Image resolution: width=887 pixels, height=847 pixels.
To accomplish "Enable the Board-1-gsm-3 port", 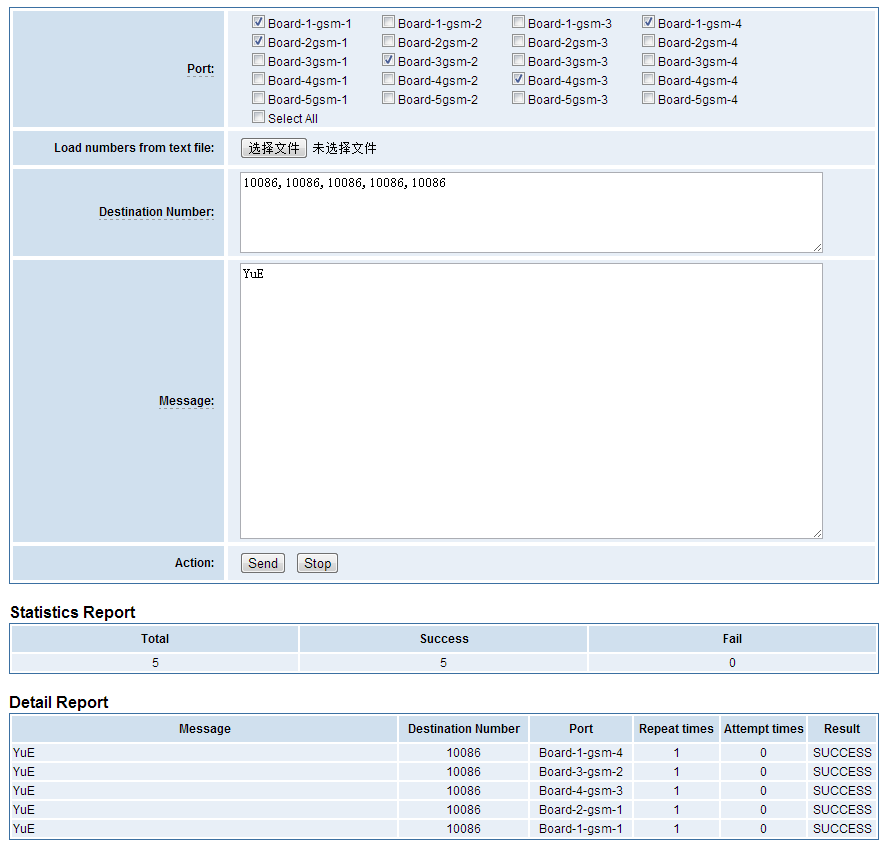I will click(519, 22).
